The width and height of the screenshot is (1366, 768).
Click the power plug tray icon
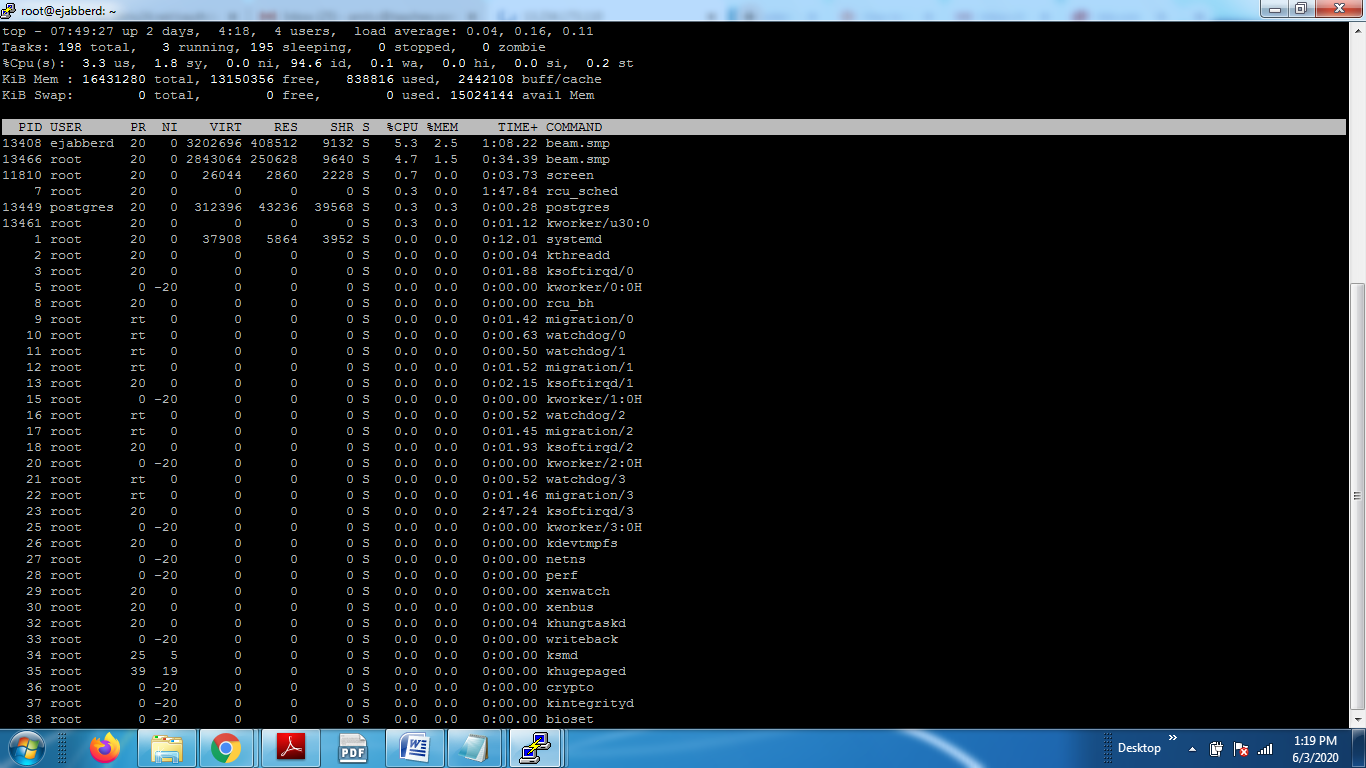(x=1217, y=749)
